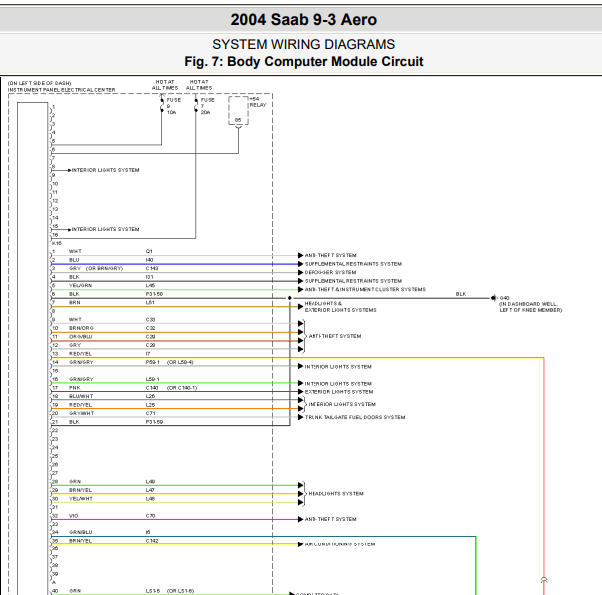
Task: Click circuit code "L45"
Action: pos(150,286)
